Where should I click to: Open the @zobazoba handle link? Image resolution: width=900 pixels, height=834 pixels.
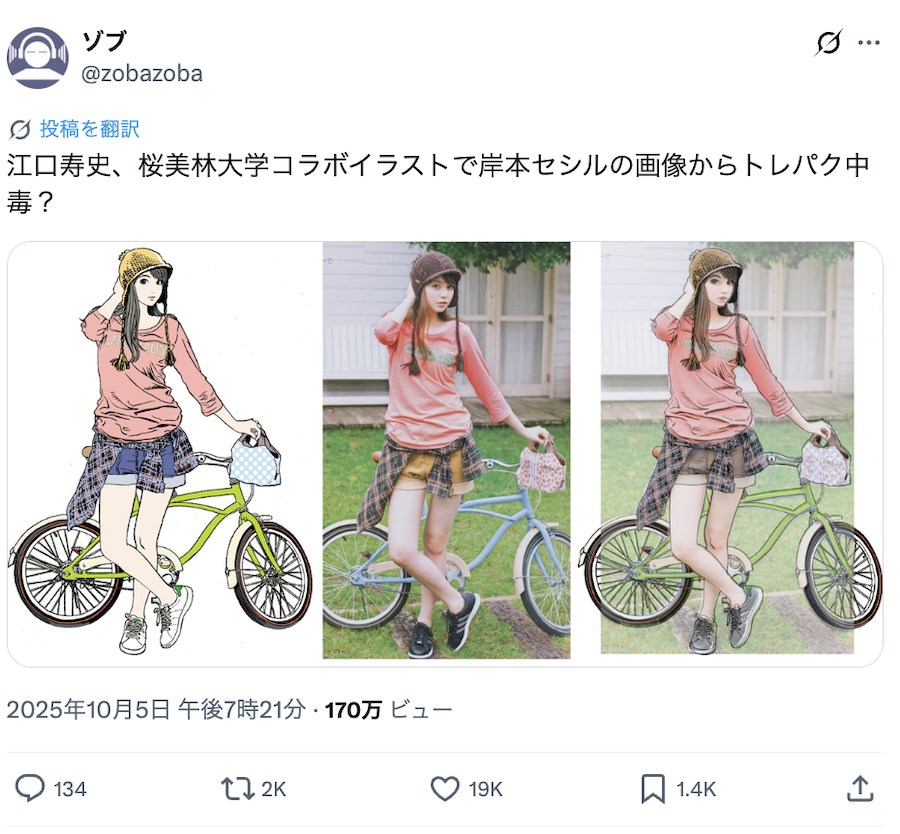(142, 74)
